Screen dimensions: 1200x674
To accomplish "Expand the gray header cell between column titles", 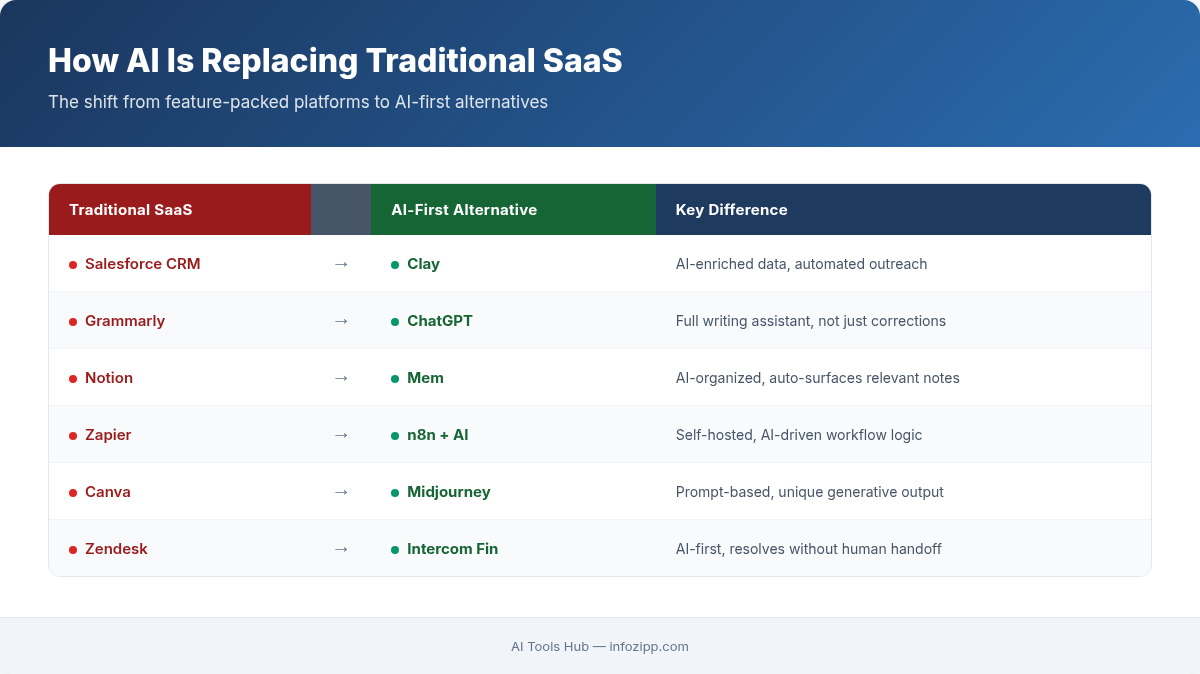I will 341,209.
